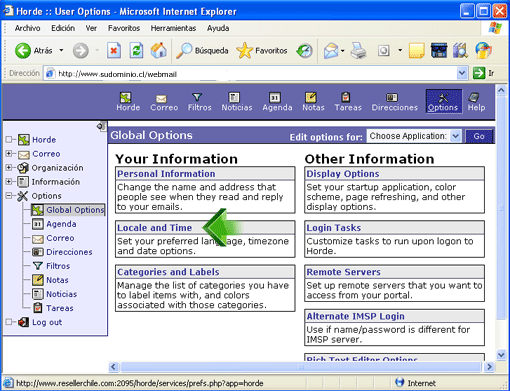Click the History clock icon
Image resolution: width=510 pixels, height=391 pixels.
304,51
